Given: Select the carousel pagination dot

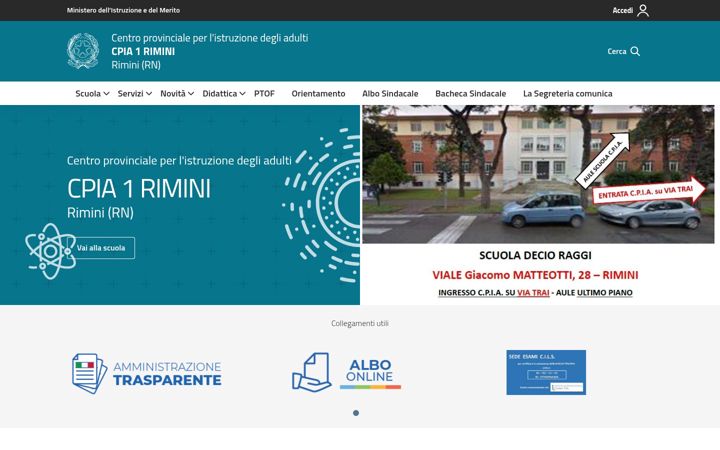Looking at the screenshot, I should pyautogui.click(x=356, y=413).
